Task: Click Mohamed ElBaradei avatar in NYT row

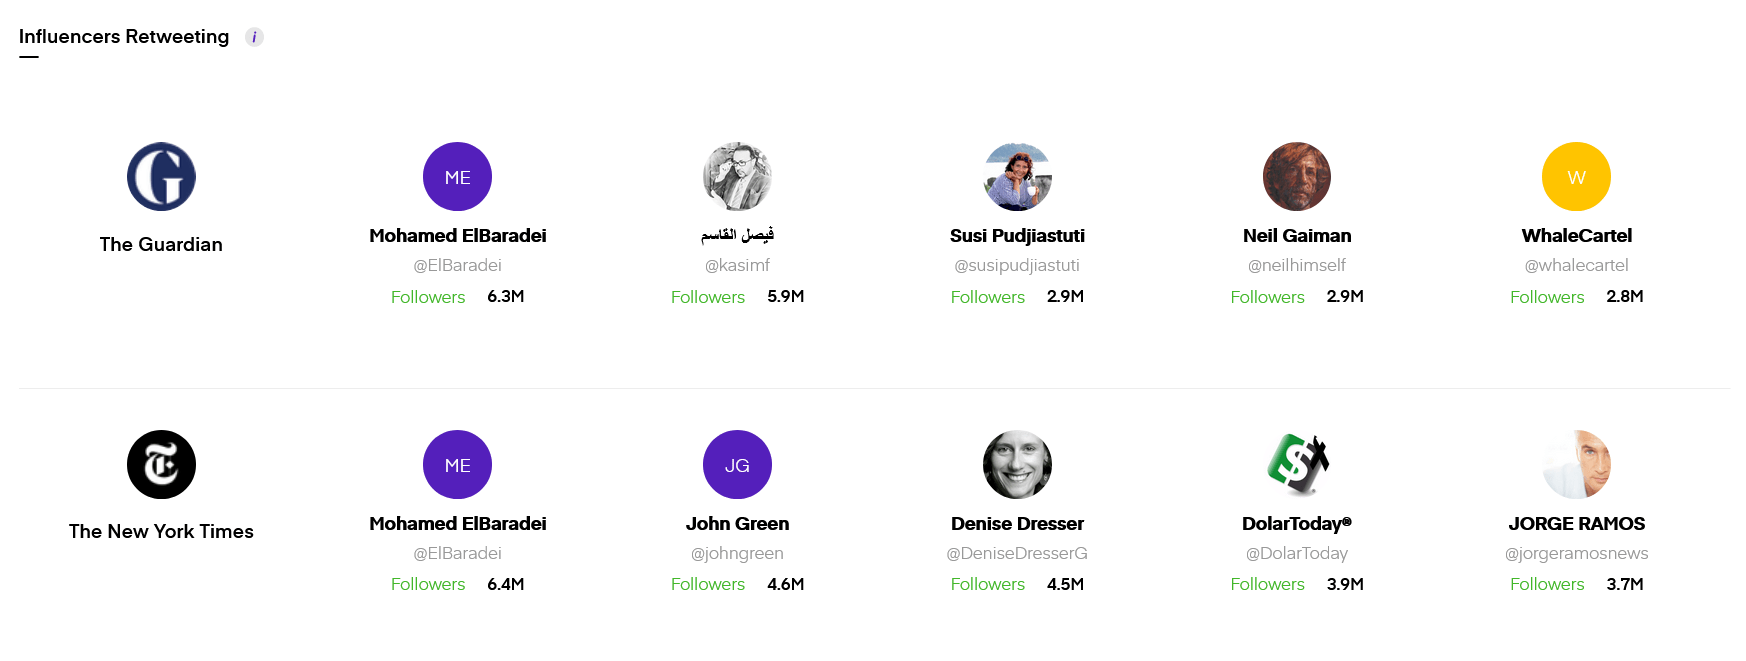Action: click(x=457, y=465)
